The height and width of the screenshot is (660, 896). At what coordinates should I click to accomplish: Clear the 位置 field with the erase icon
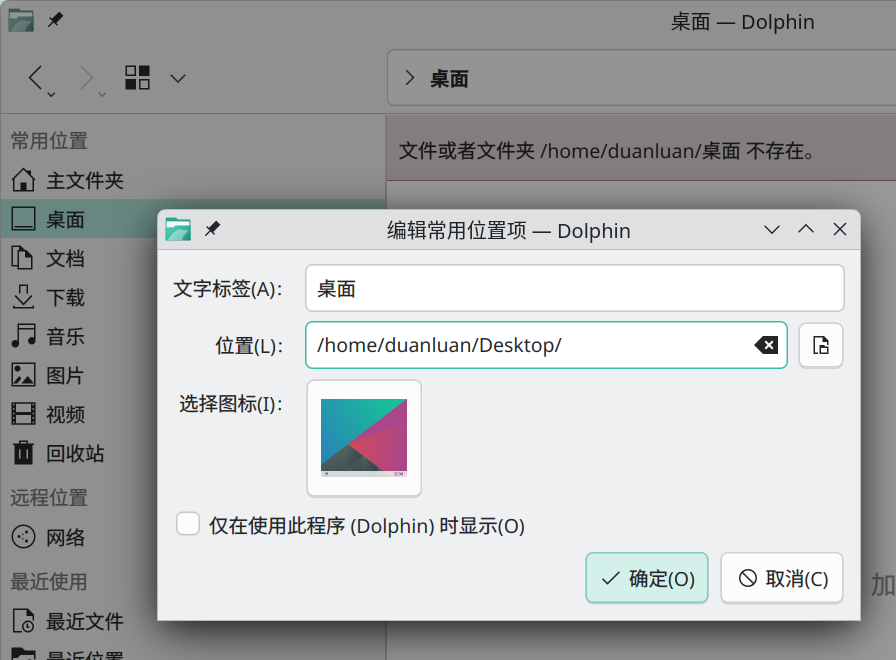(x=766, y=345)
